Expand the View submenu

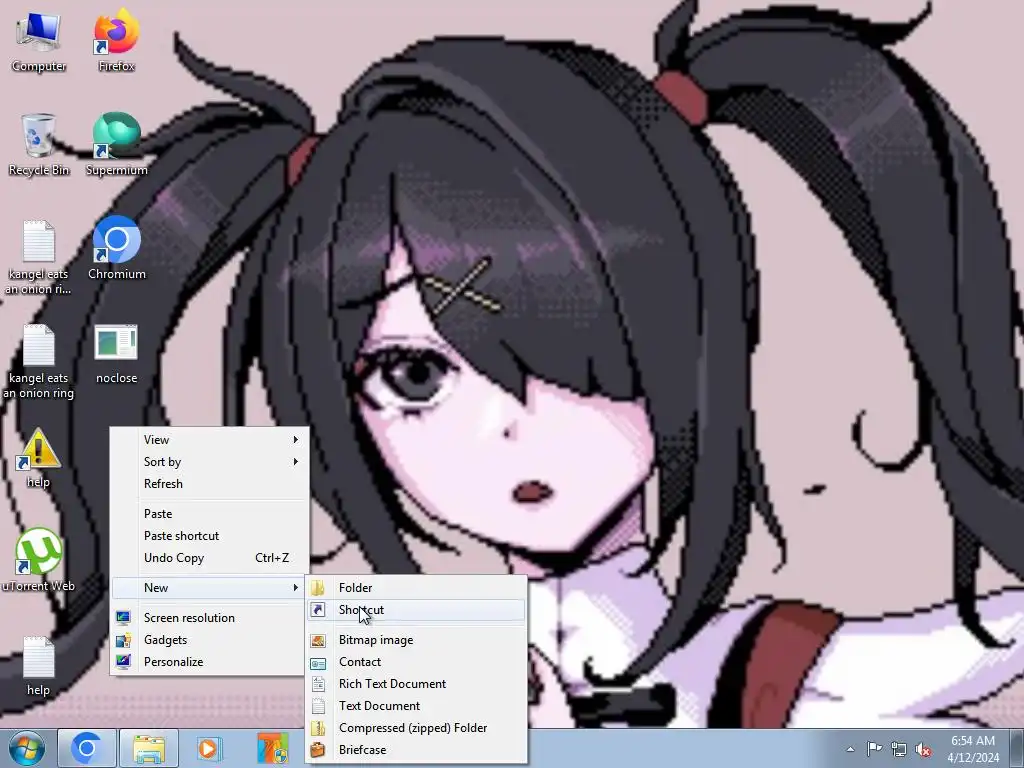(209, 440)
